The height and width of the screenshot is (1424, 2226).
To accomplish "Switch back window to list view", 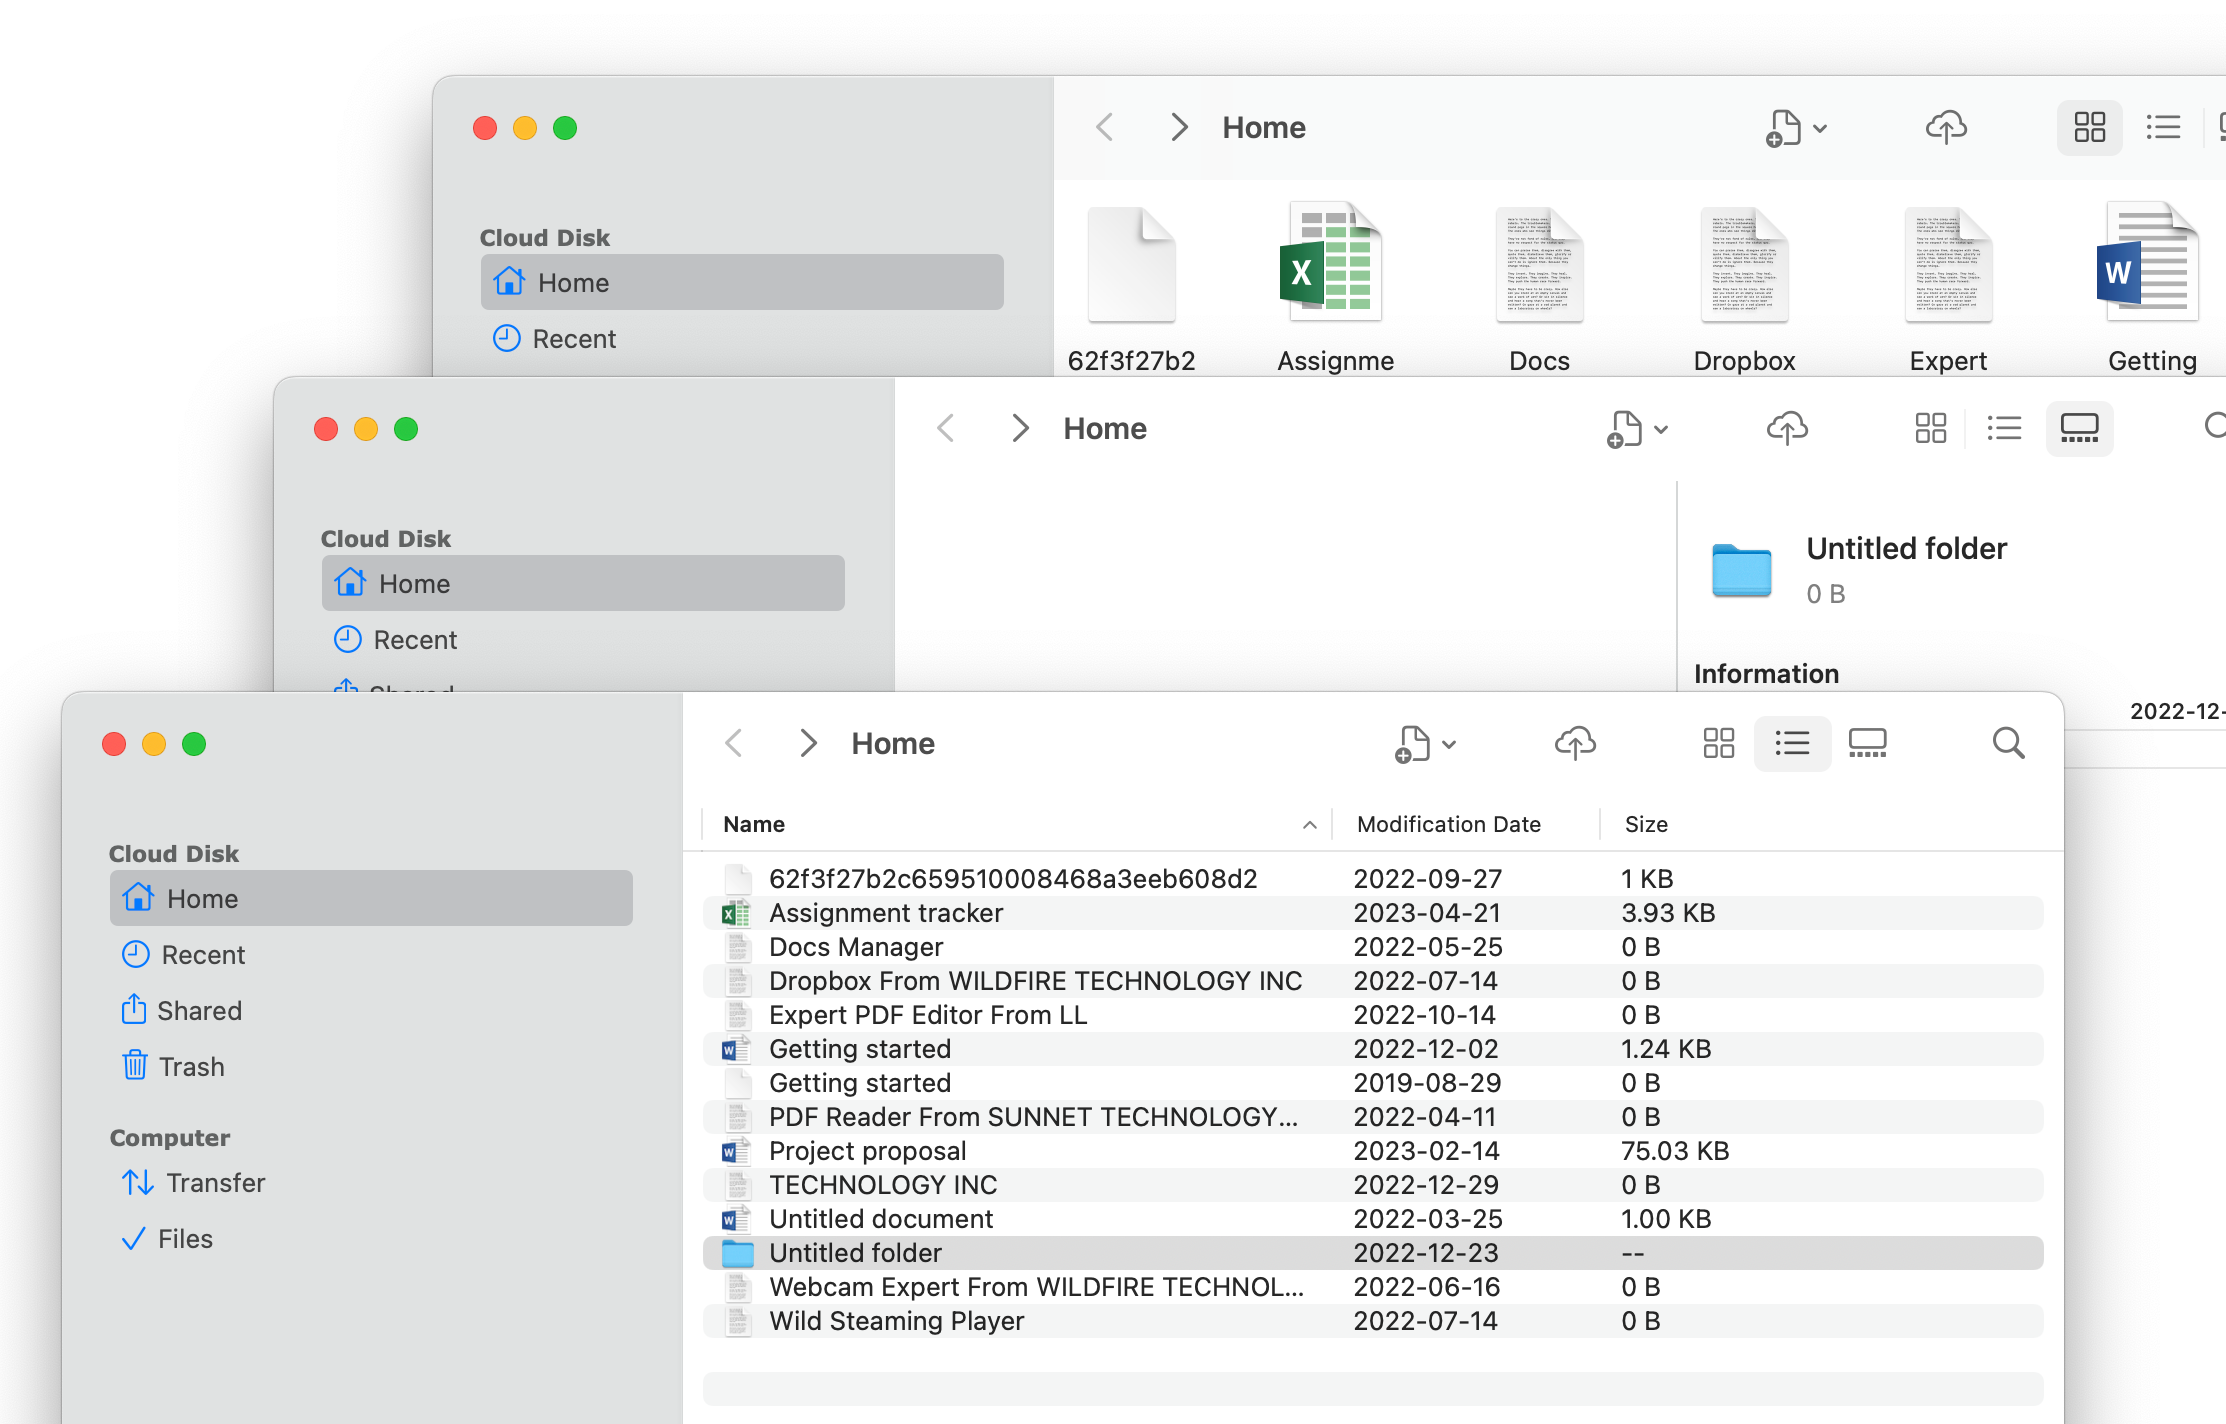I will pos(2163,127).
